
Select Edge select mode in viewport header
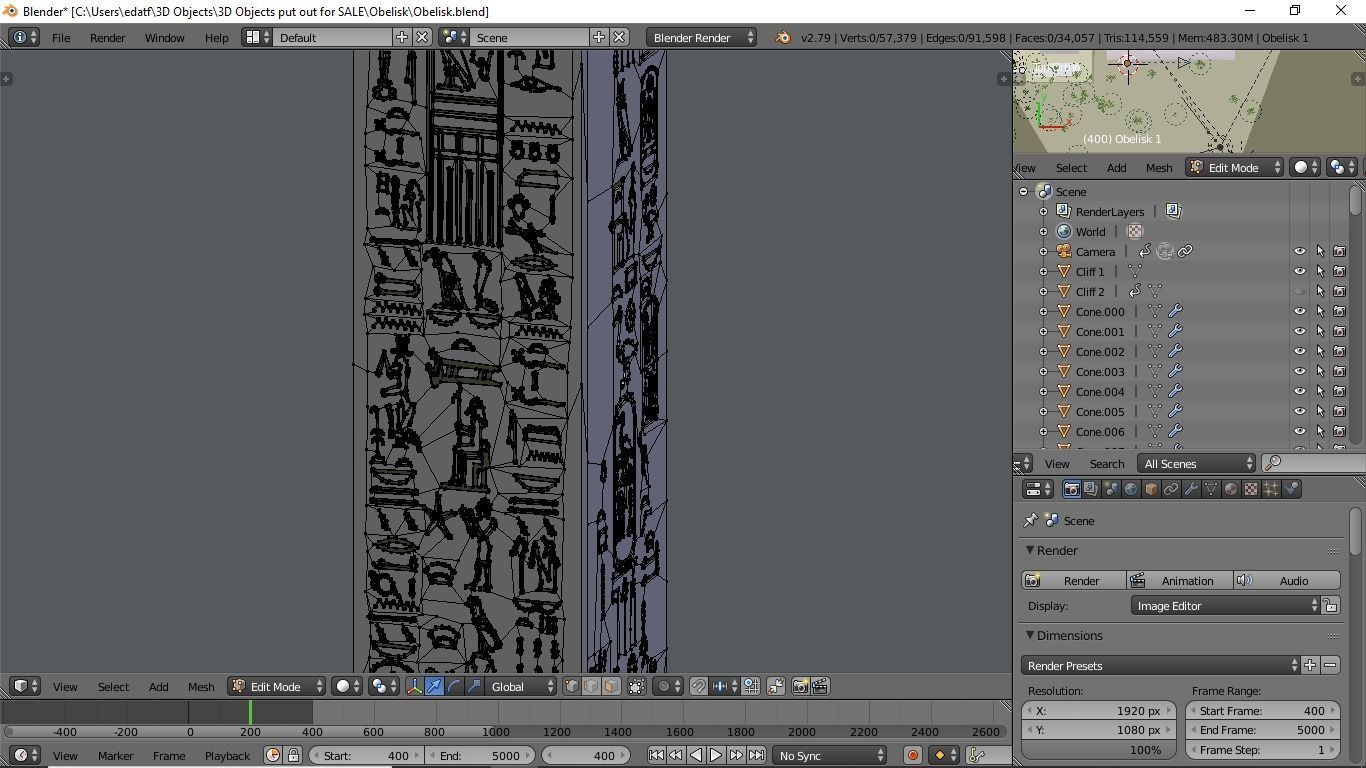click(591, 686)
